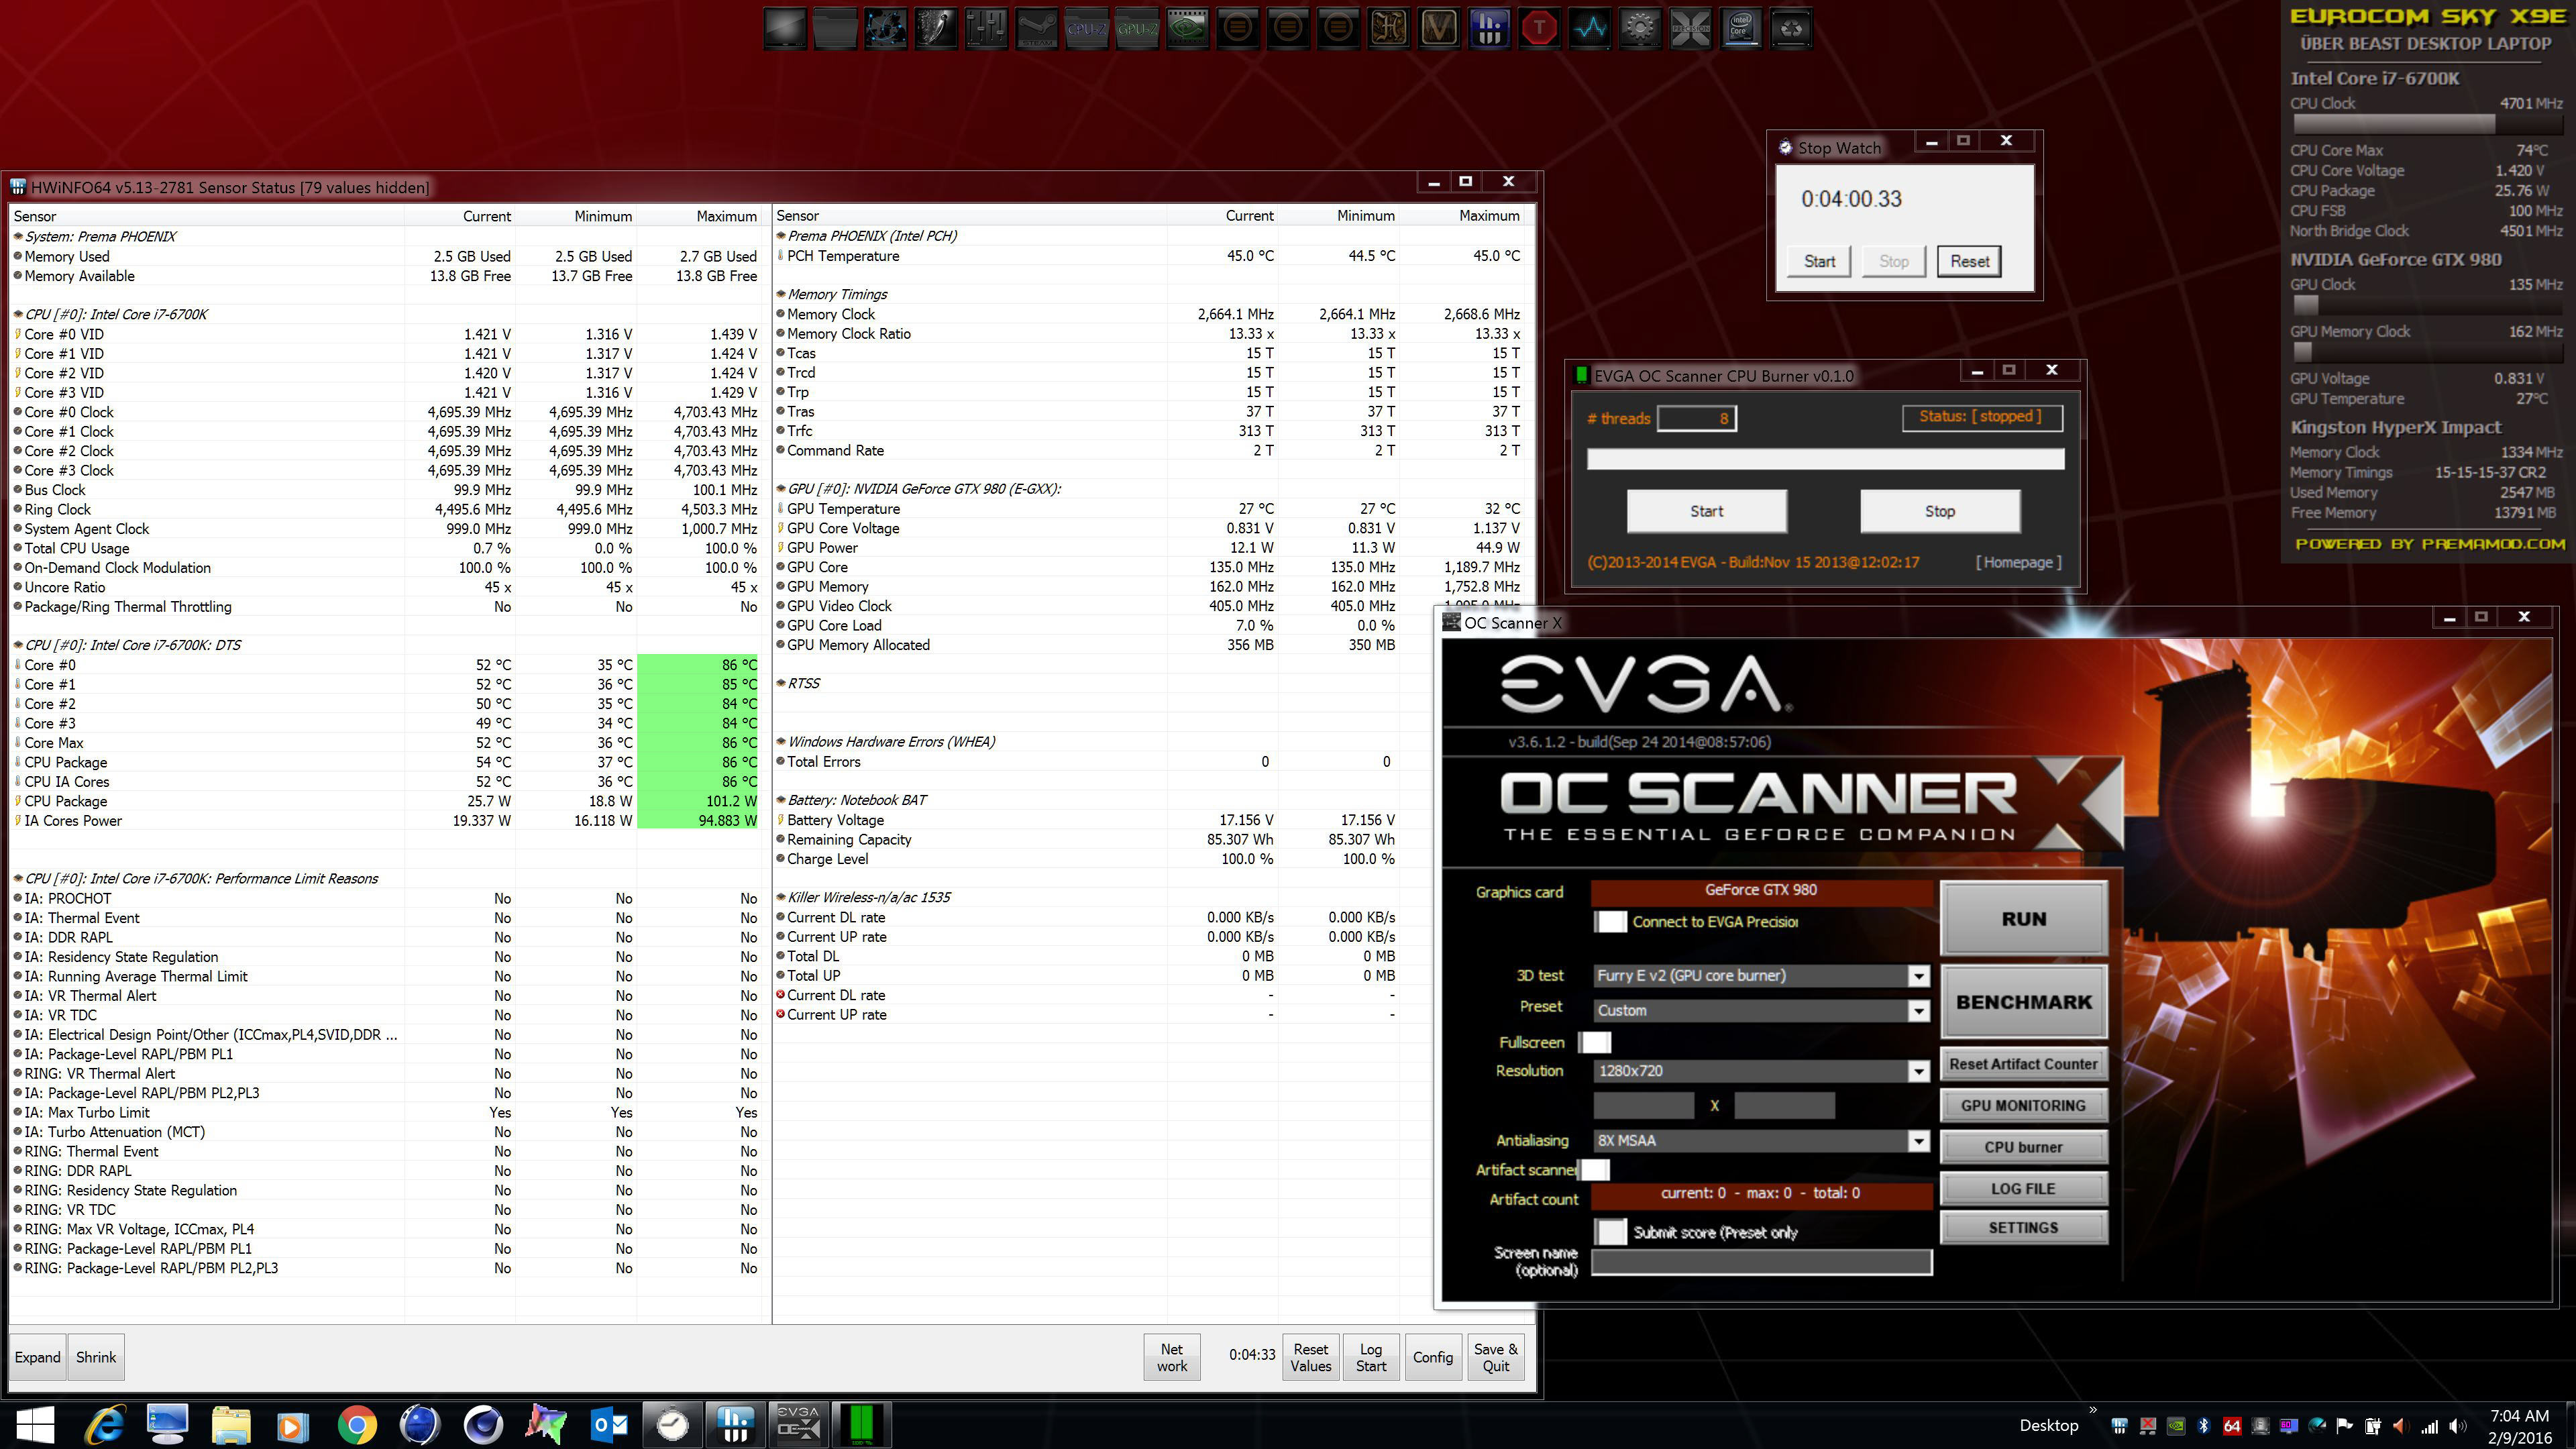
Task: Click the BENCHMARK button
Action: pyautogui.click(x=2024, y=1002)
